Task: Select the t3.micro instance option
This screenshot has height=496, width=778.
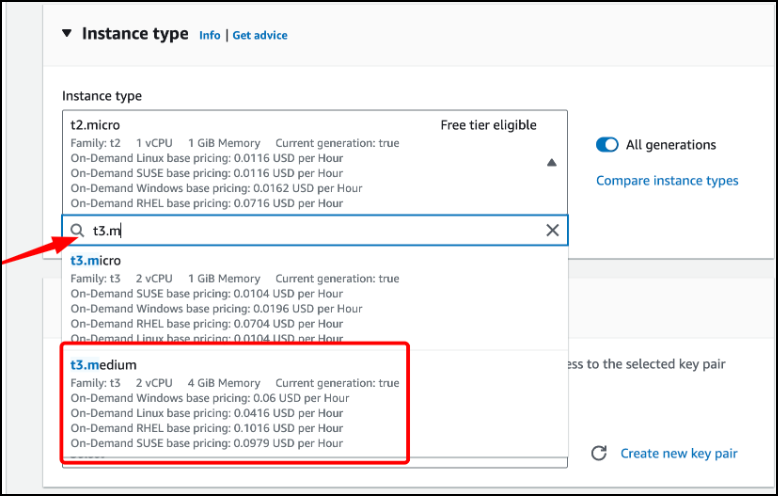Action: tap(315, 299)
